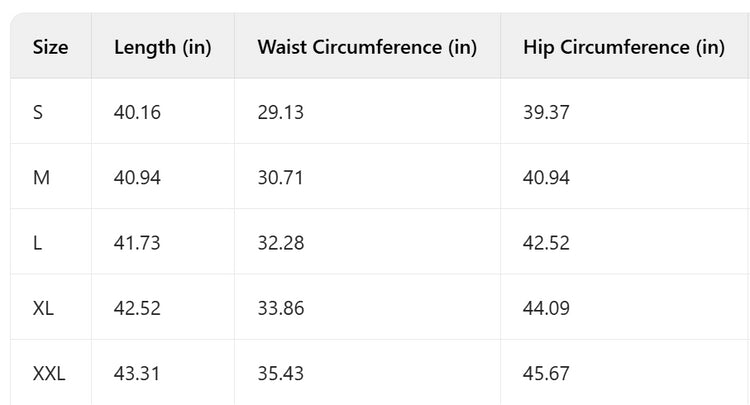The image size is (750, 405).
Task: Click the Size column header
Action: coord(50,47)
